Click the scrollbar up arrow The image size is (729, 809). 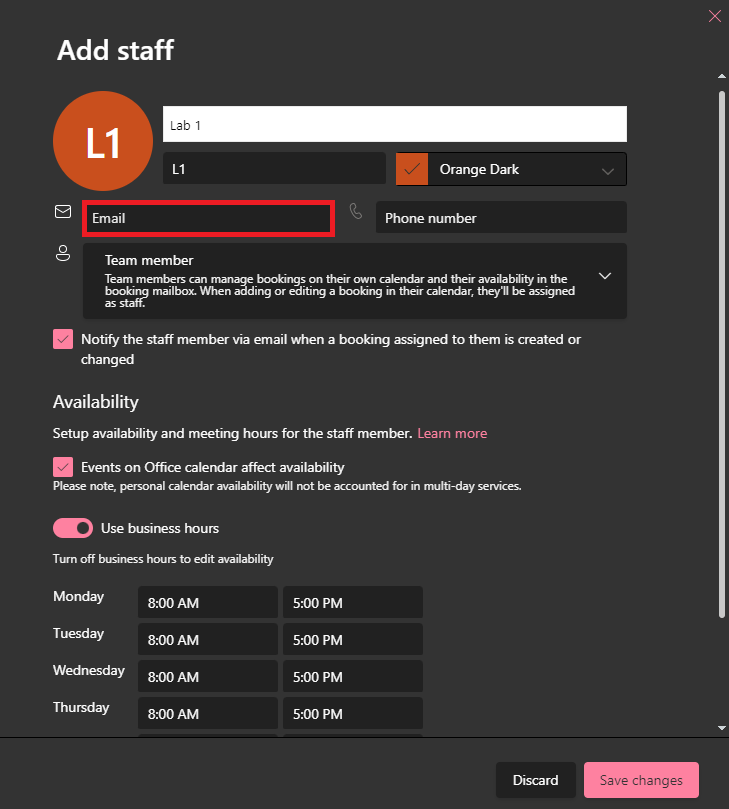pyautogui.click(x=721, y=74)
